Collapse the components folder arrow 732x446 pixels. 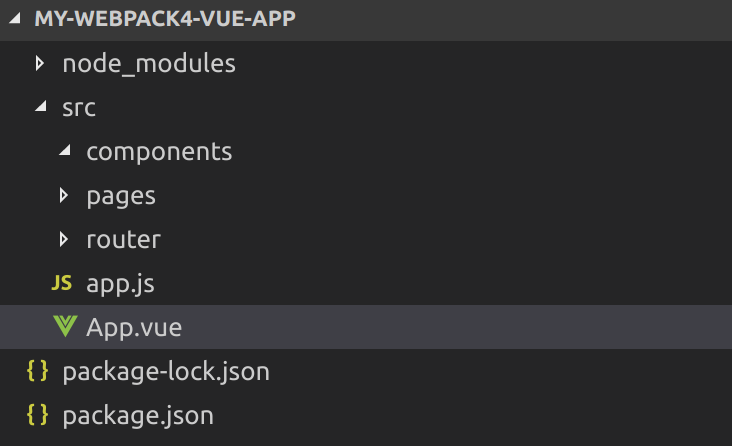click(x=65, y=150)
